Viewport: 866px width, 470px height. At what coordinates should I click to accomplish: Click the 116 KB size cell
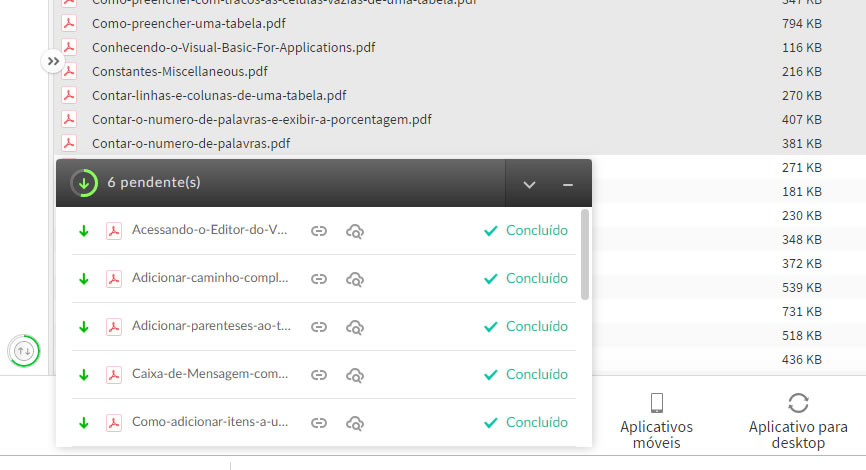[801, 47]
